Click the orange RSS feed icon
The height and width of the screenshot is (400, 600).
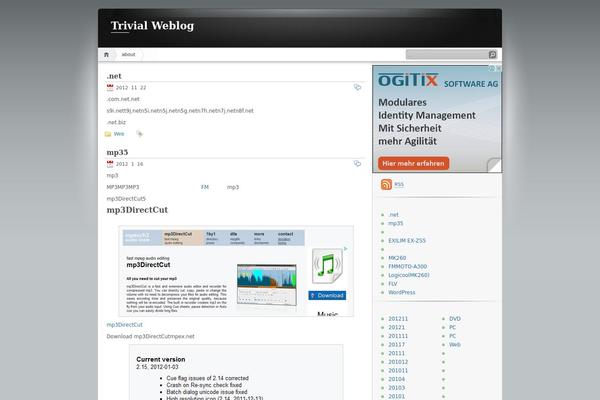386,184
